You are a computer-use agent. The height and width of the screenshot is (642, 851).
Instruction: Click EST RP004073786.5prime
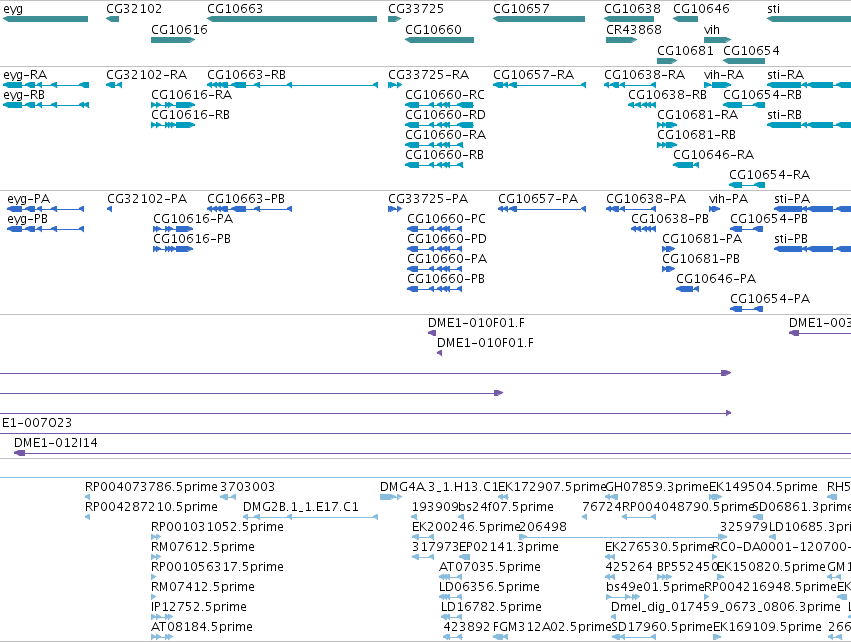[x=87, y=497]
